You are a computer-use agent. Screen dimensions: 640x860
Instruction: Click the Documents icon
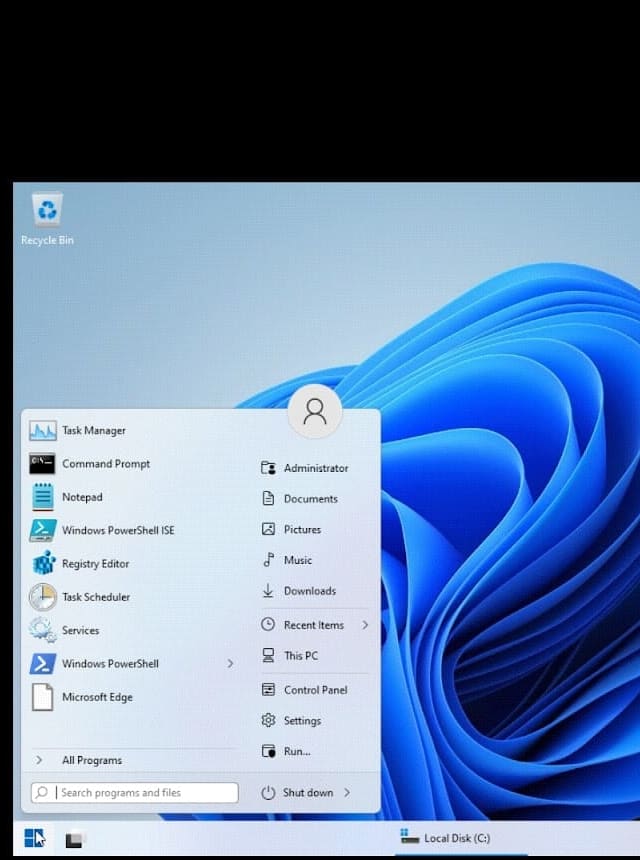pyautogui.click(x=268, y=499)
